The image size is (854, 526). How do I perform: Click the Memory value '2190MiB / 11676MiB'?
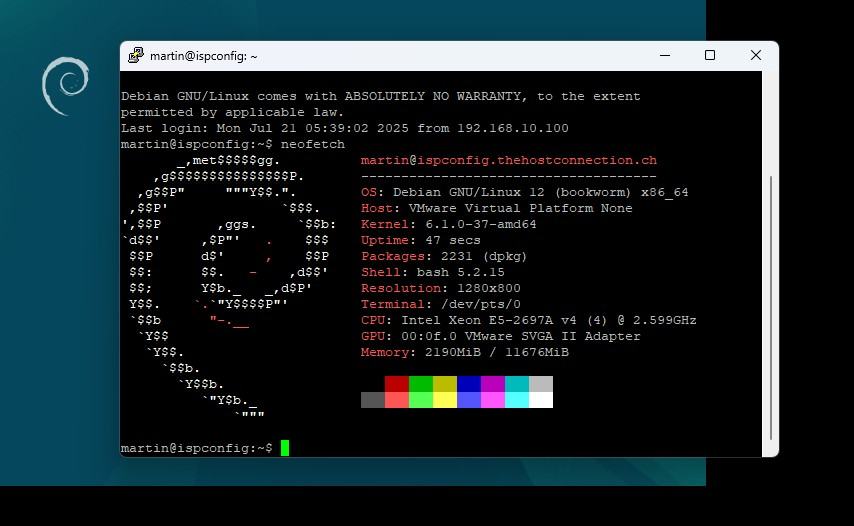(497, 352)
